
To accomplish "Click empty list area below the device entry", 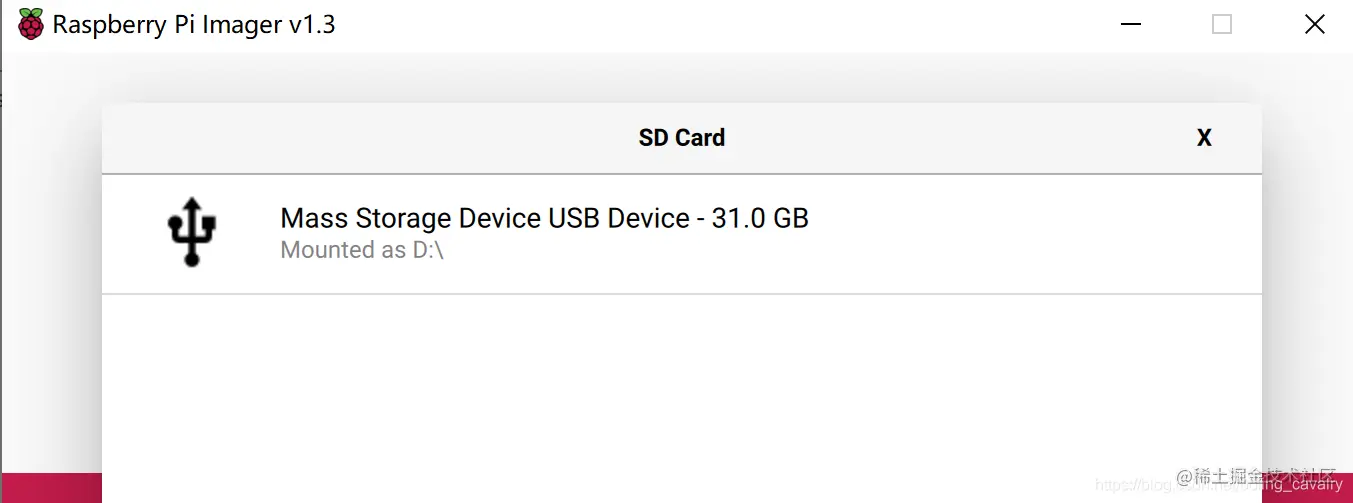I will [680, 400].
